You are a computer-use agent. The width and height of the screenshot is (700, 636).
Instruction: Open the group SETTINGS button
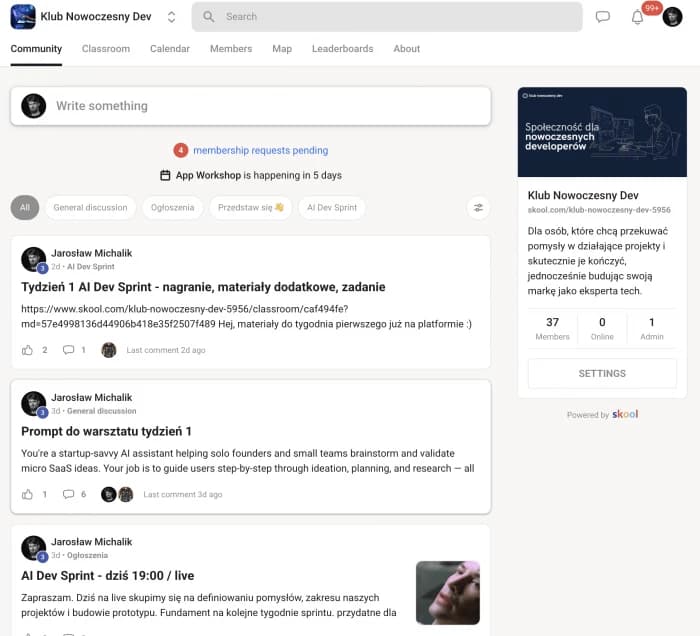[x=602, y=374]
